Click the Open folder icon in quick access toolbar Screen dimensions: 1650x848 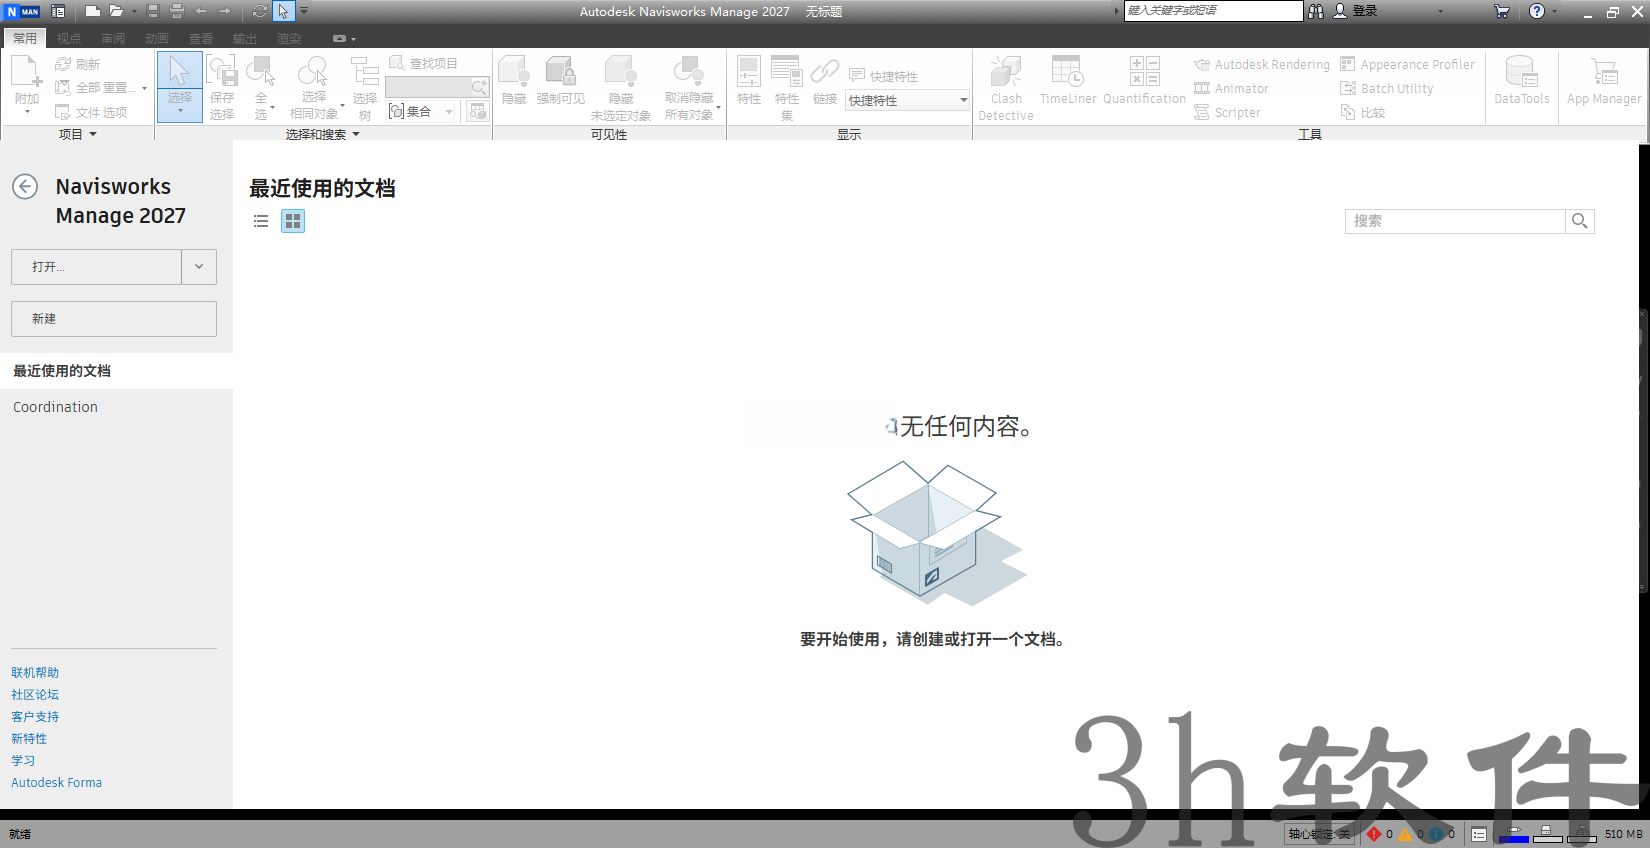coord(116,11)
